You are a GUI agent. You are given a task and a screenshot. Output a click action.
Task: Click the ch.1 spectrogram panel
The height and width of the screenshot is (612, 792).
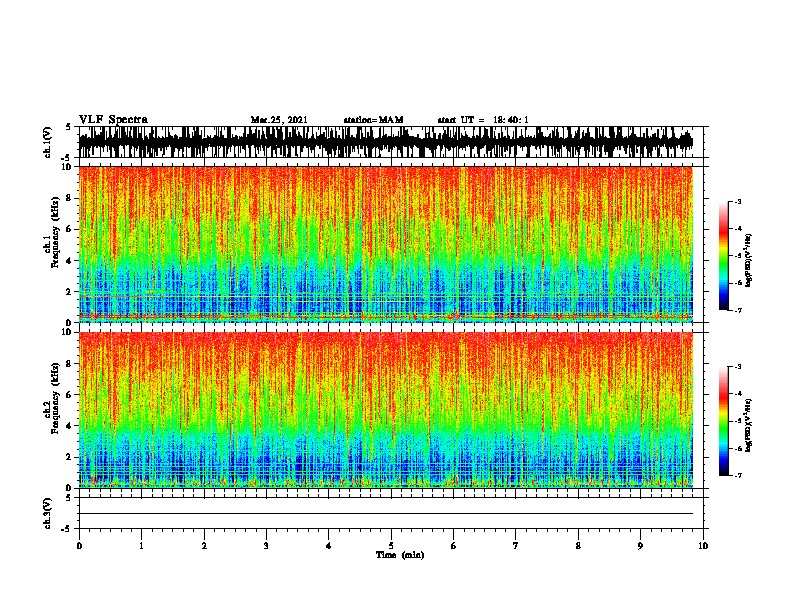click(386, 244)
